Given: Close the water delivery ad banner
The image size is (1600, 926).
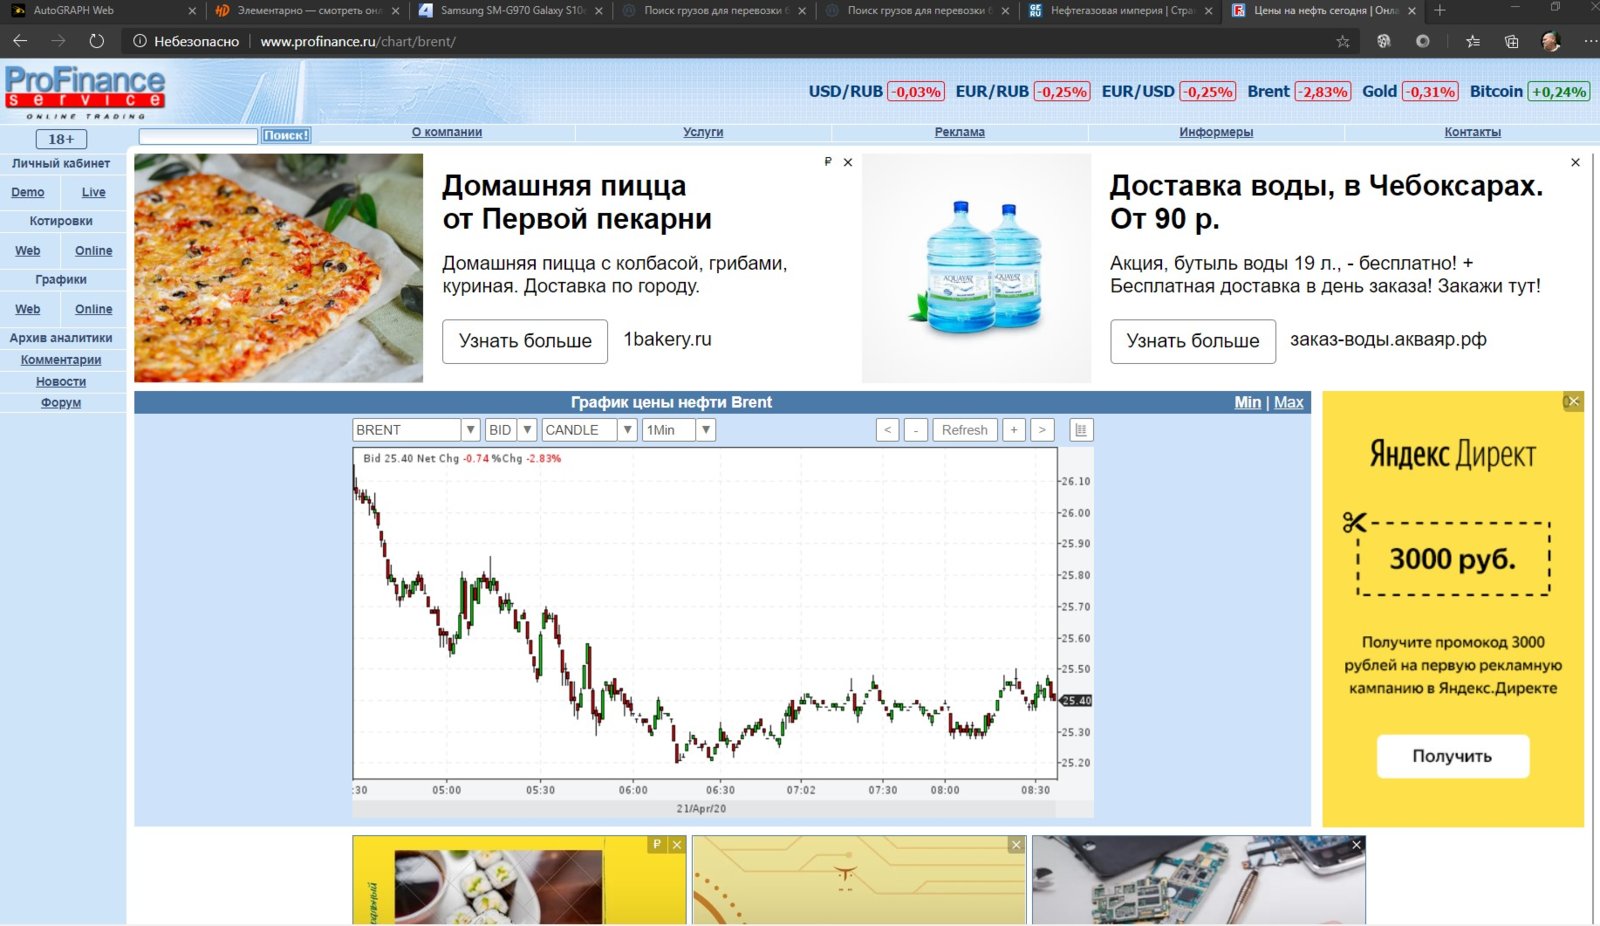Looking at the screenshot, I should coord(1575,162).
